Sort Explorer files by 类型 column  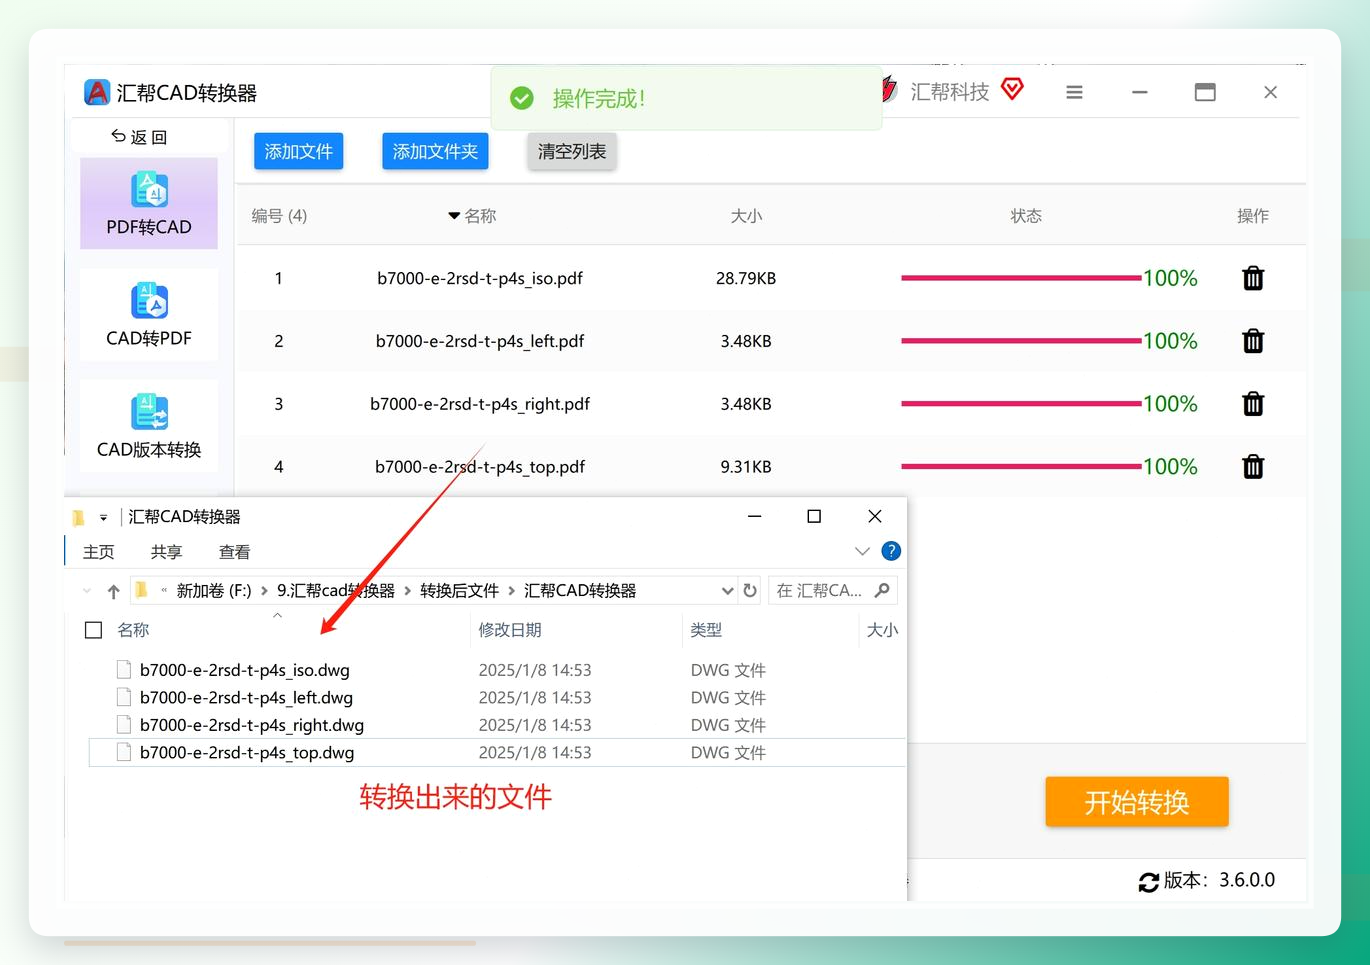pos(706,630)
